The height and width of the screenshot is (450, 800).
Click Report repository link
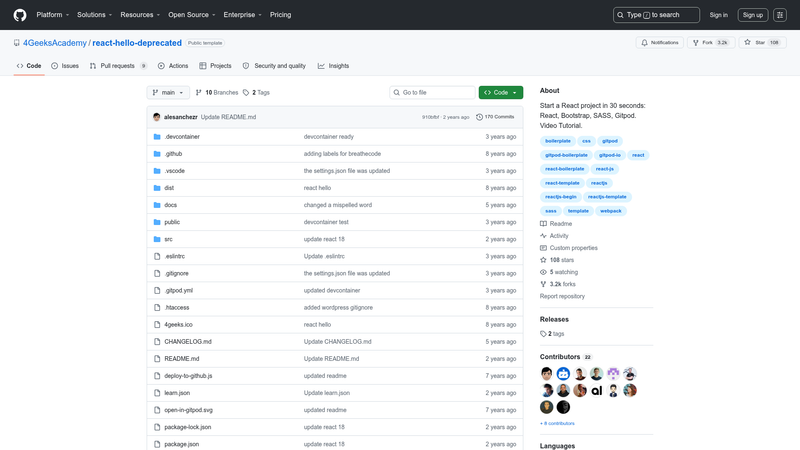click(x=562, y=296)
